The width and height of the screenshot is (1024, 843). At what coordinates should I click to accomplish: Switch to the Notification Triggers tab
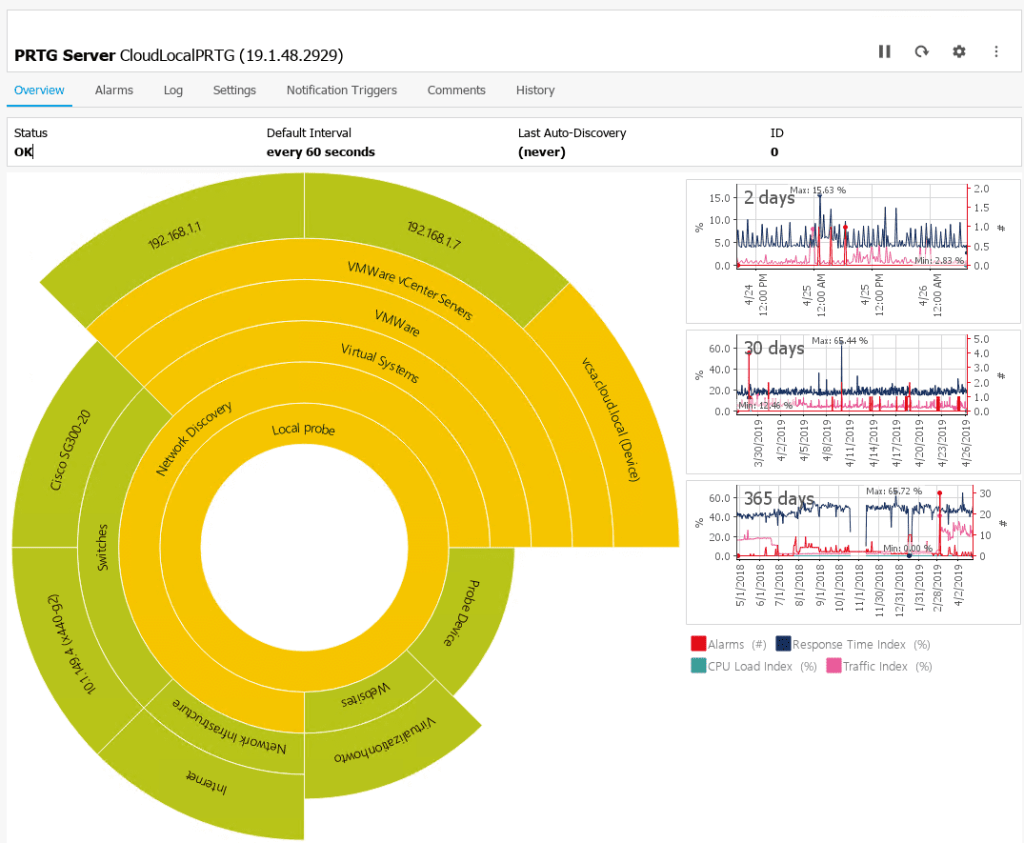coord(341,90)
